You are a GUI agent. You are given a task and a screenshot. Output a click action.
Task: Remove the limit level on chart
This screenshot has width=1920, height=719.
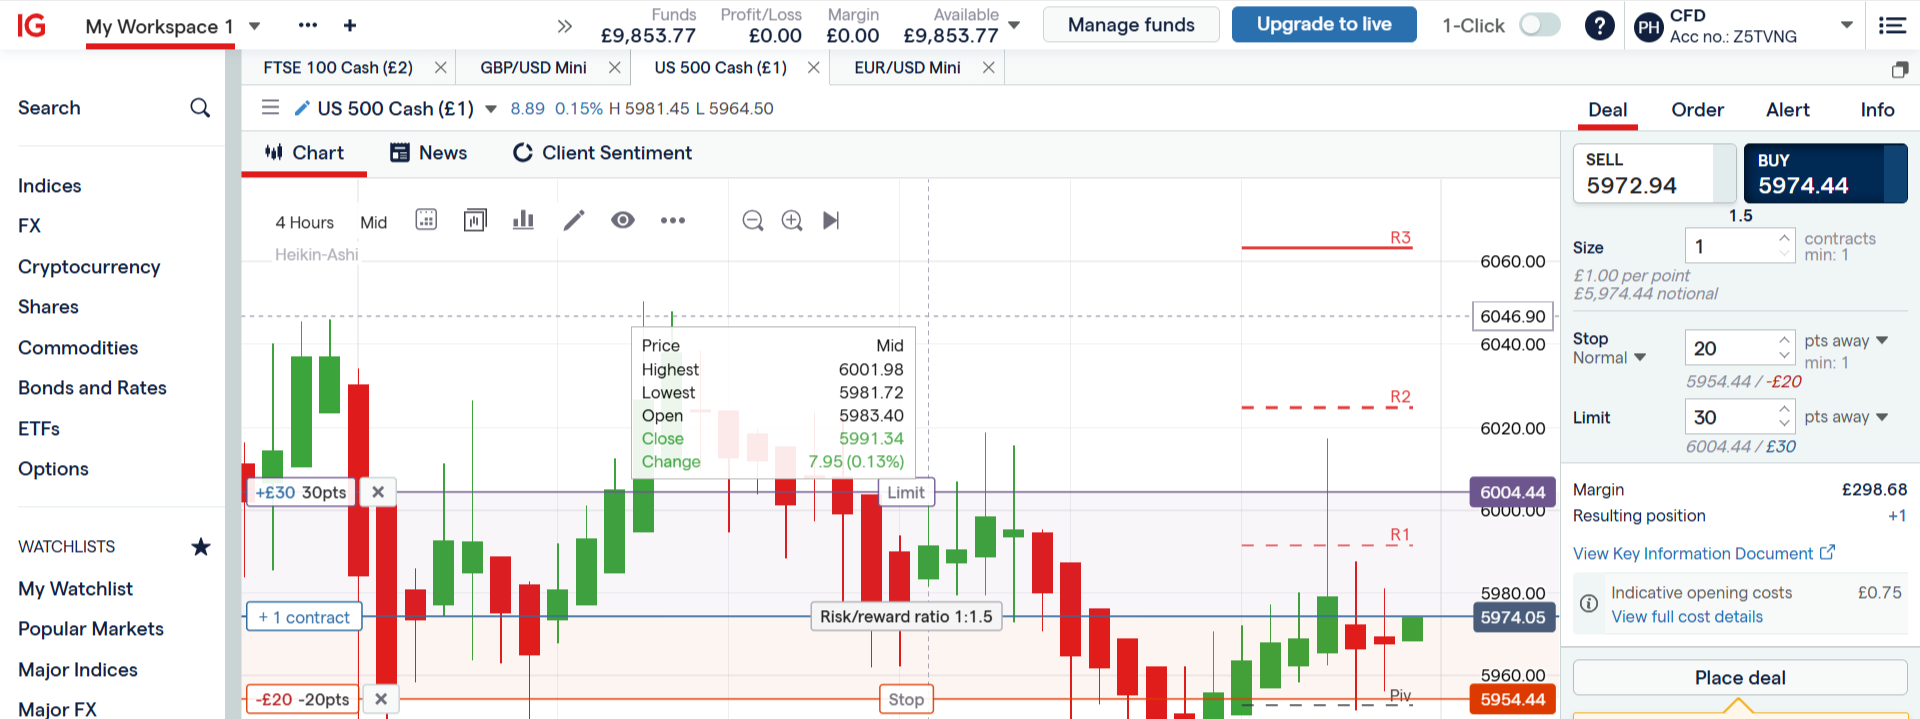(x=378, y=492)
